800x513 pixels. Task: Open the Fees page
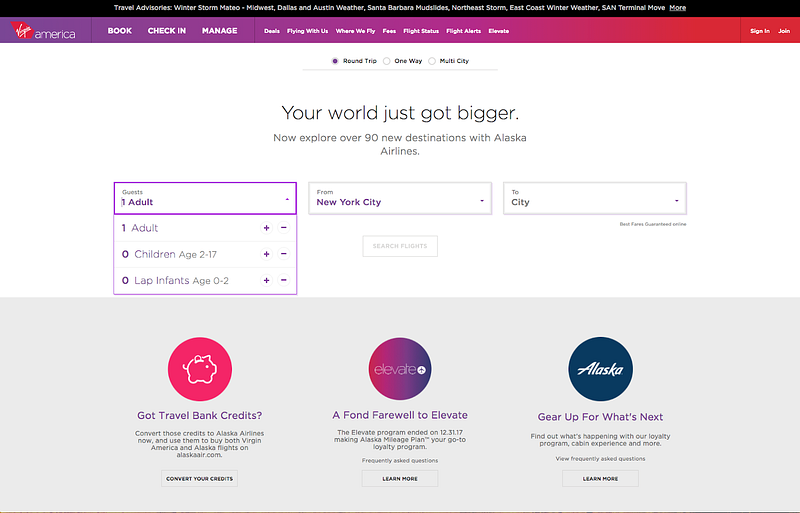pos(389,31)
